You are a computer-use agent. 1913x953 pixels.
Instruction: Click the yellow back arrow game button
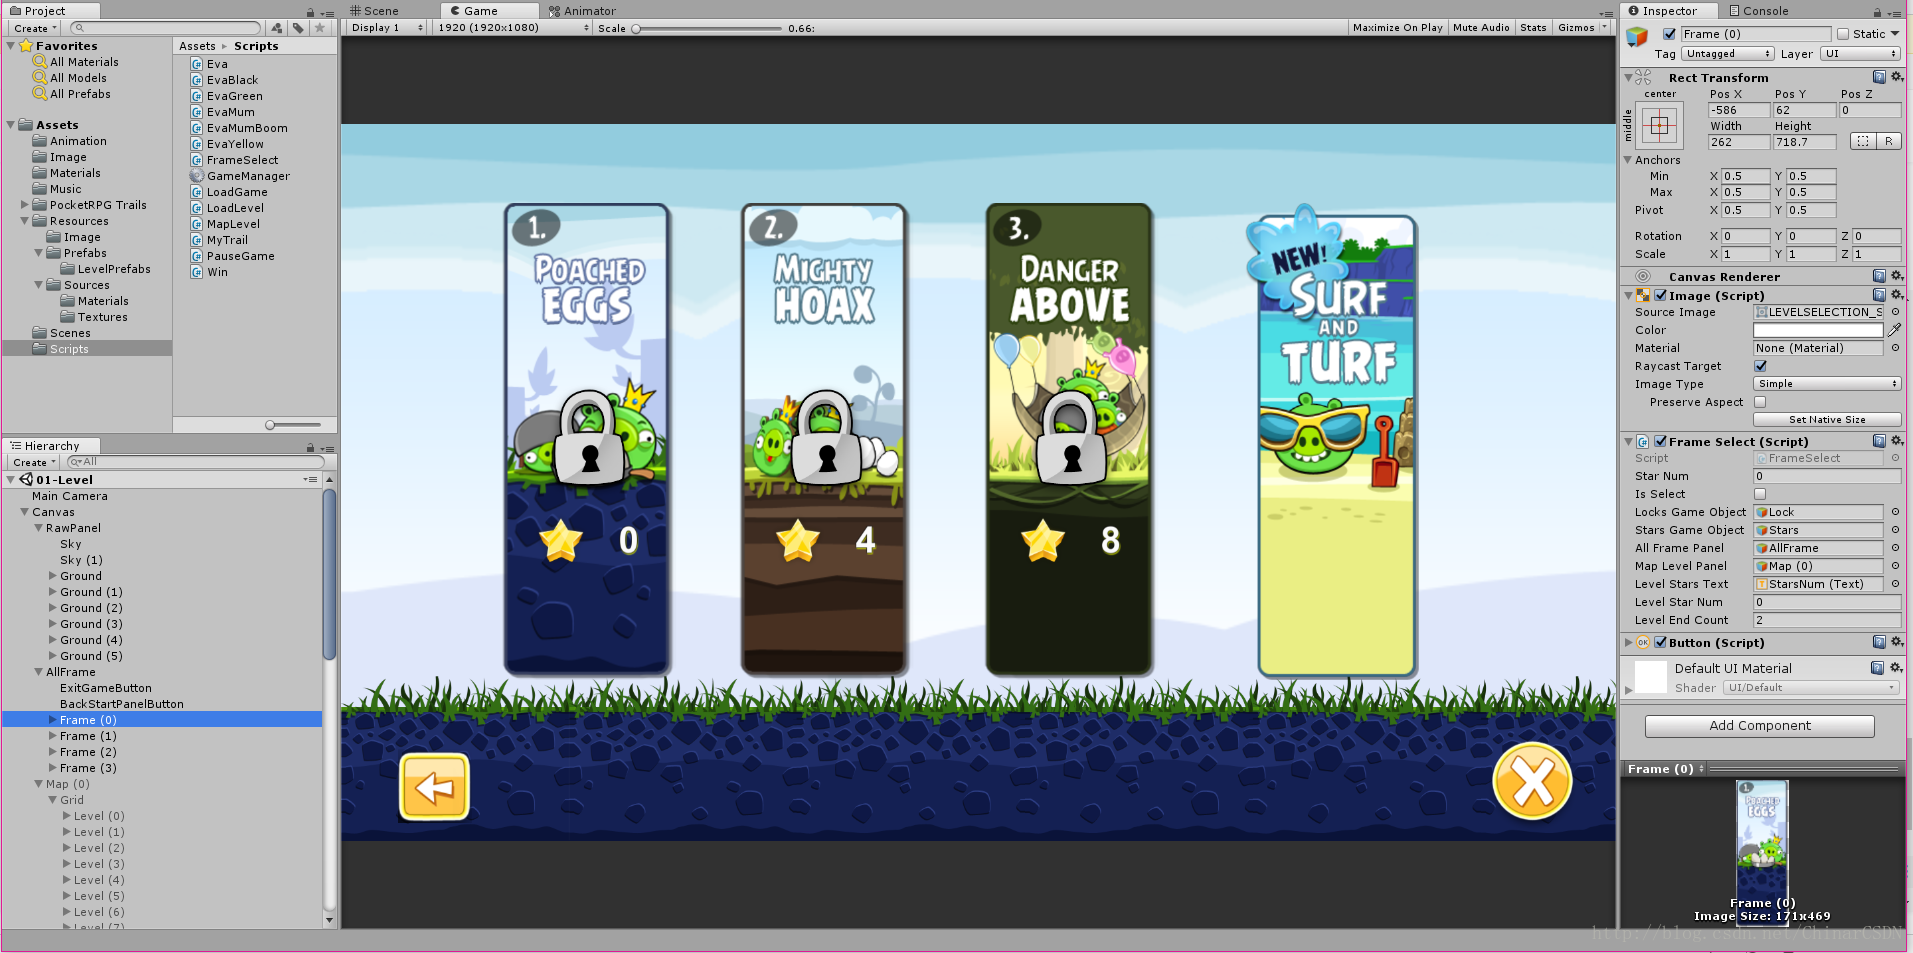coord(434,787)
